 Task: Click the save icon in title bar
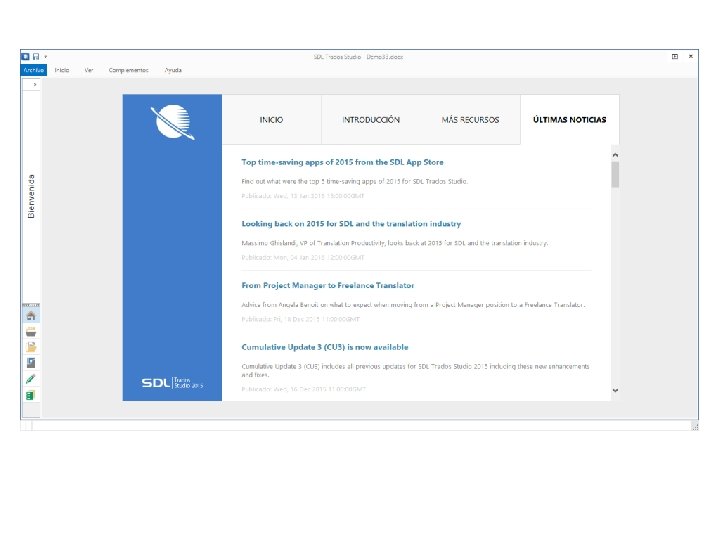click(x=36, y=56)
